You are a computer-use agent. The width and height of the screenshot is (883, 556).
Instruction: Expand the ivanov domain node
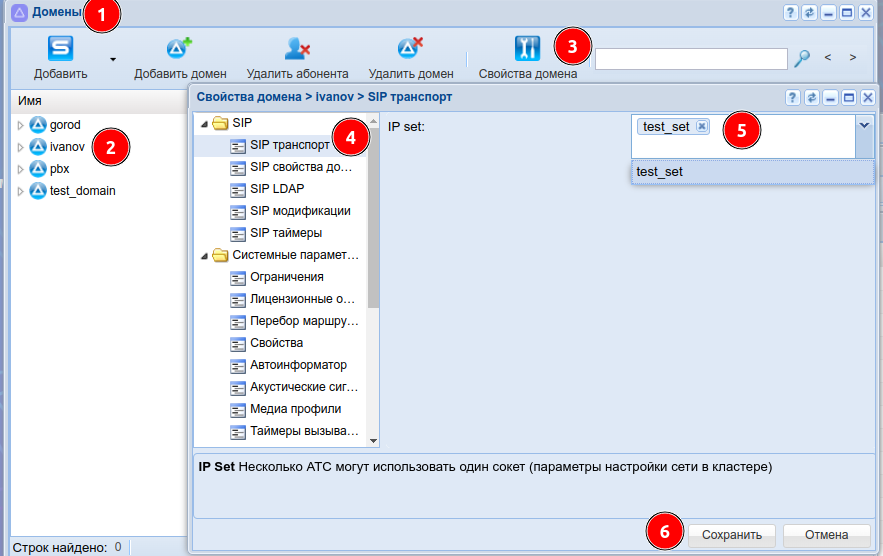[20, 147]
